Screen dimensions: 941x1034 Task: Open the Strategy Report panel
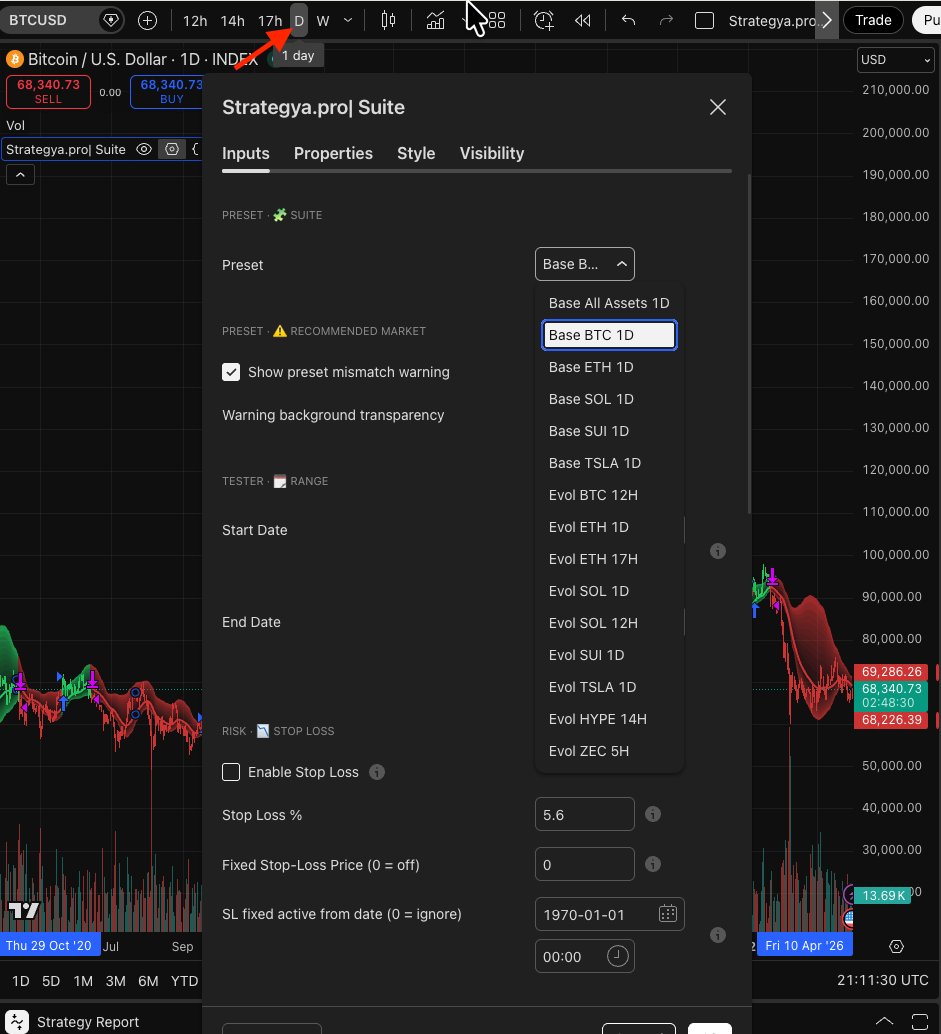(88, 1022)
